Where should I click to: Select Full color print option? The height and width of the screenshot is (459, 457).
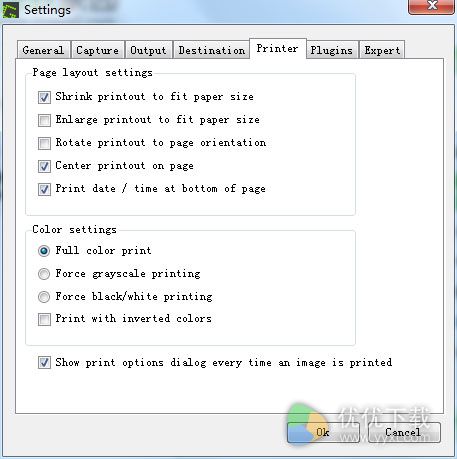point(44,251)
